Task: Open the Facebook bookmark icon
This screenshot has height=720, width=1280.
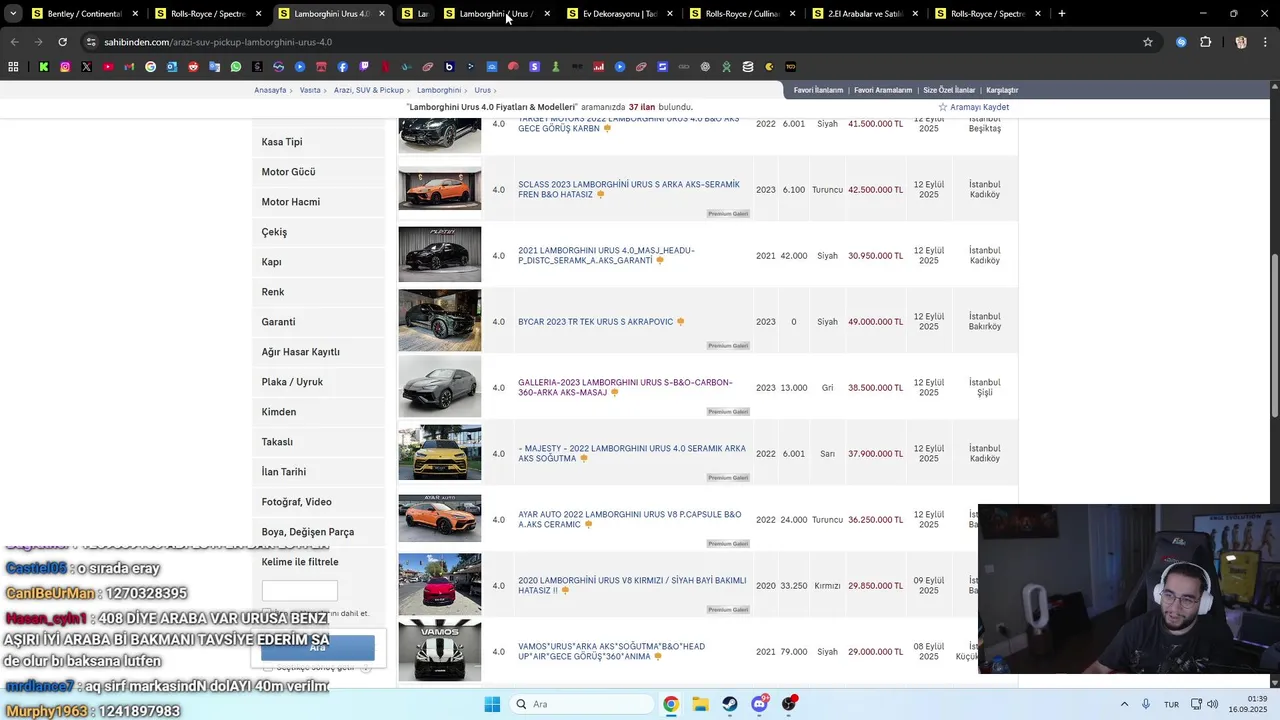Action: pos(343,67)
